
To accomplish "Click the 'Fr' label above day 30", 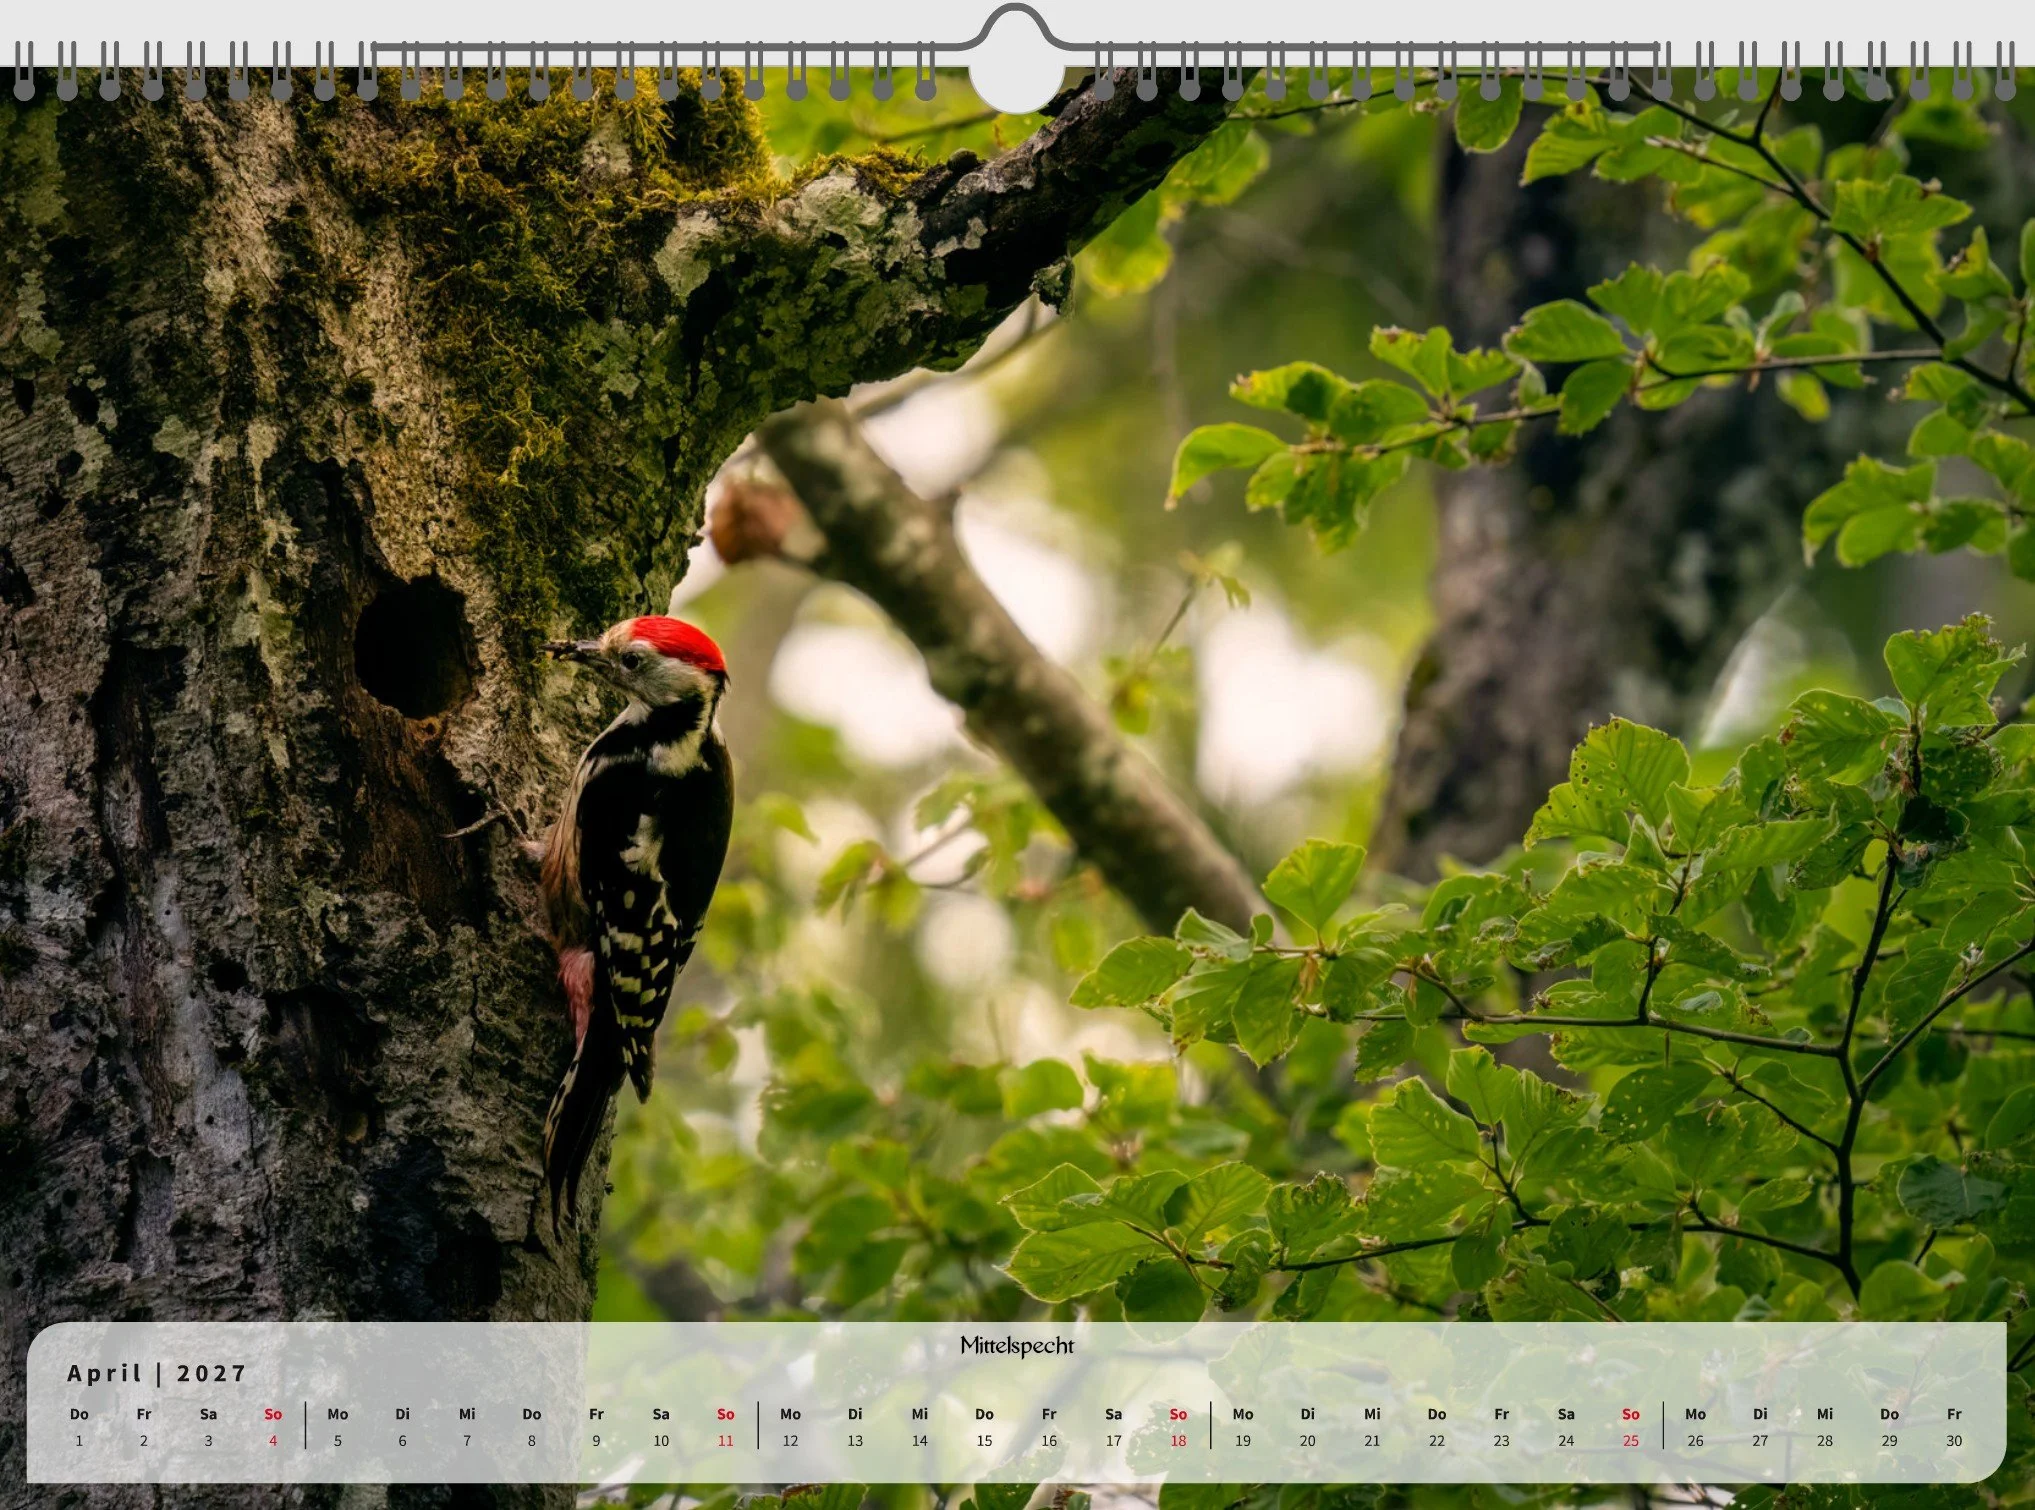I will 1954,1414.
